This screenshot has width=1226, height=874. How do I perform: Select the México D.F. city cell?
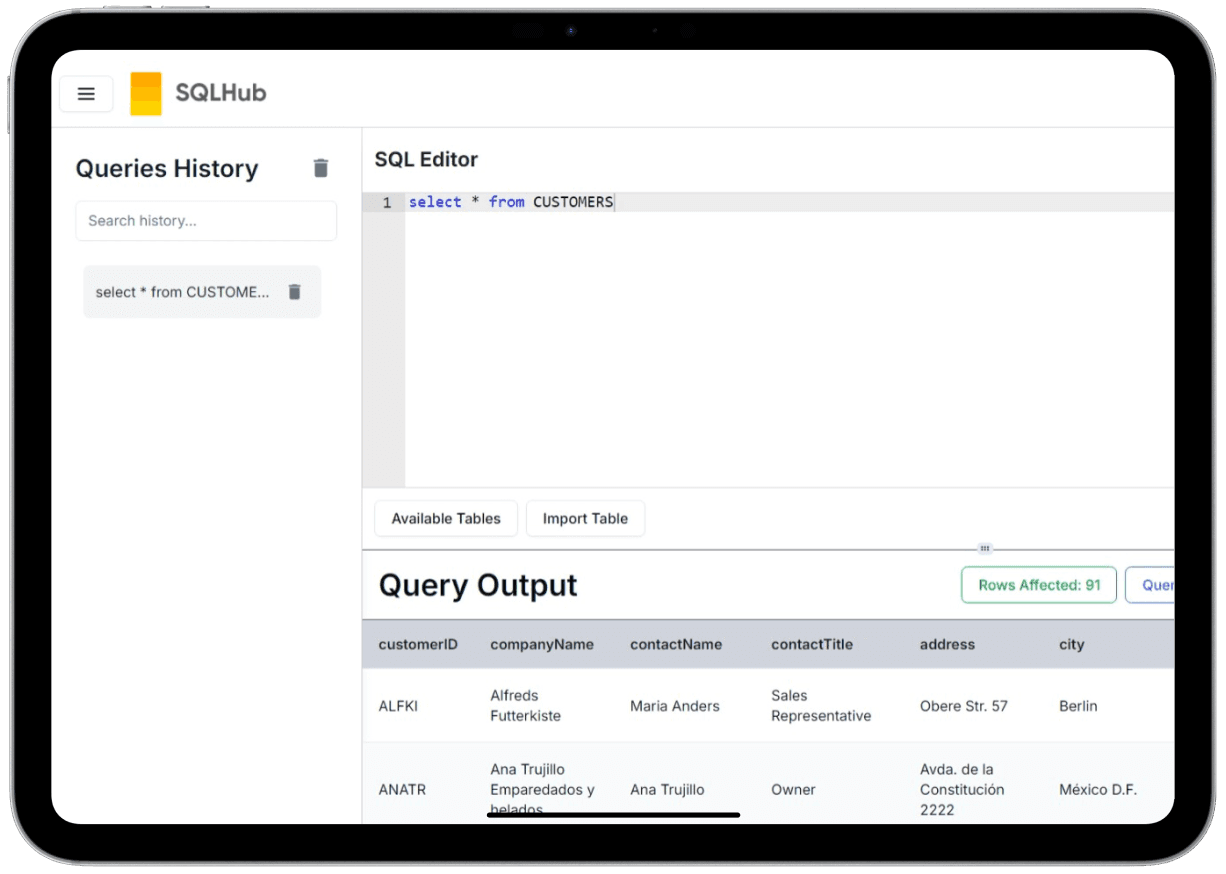pos(1098,790)
